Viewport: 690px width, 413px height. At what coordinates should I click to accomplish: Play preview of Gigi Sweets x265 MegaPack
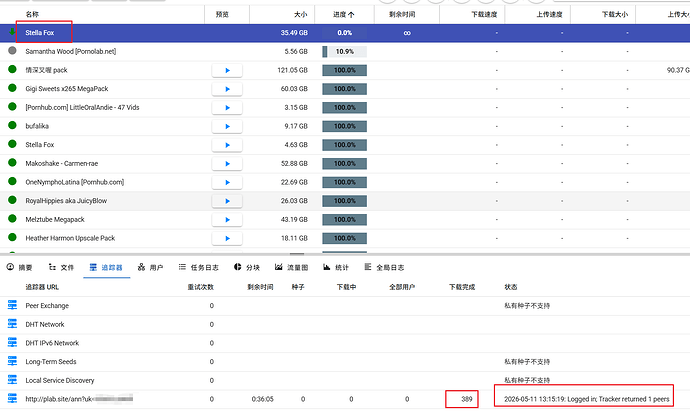(x=227, y=89)
